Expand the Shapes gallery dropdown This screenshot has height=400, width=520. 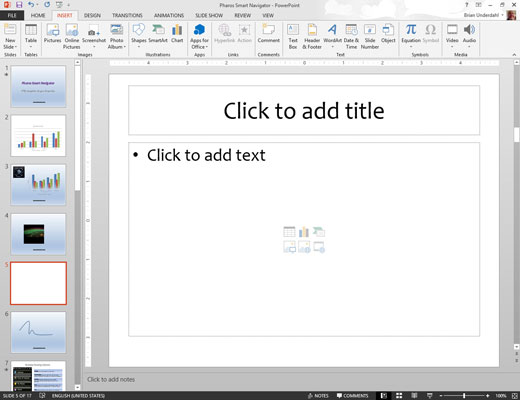139,47
